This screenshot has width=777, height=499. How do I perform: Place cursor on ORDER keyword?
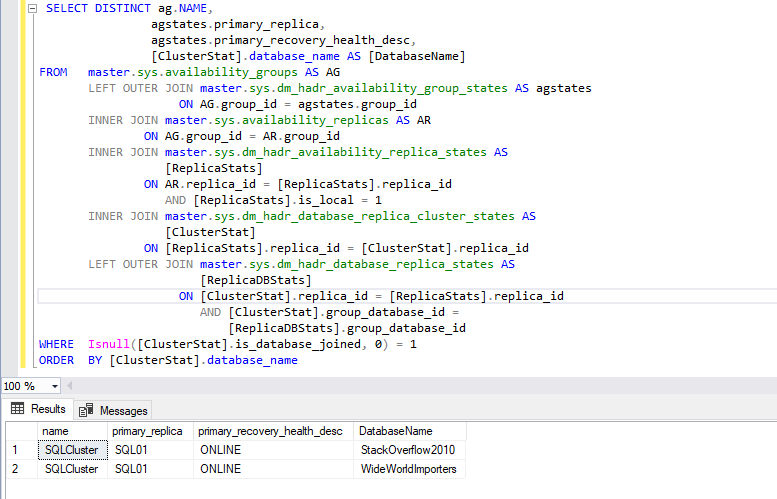(x=56, y=360)
